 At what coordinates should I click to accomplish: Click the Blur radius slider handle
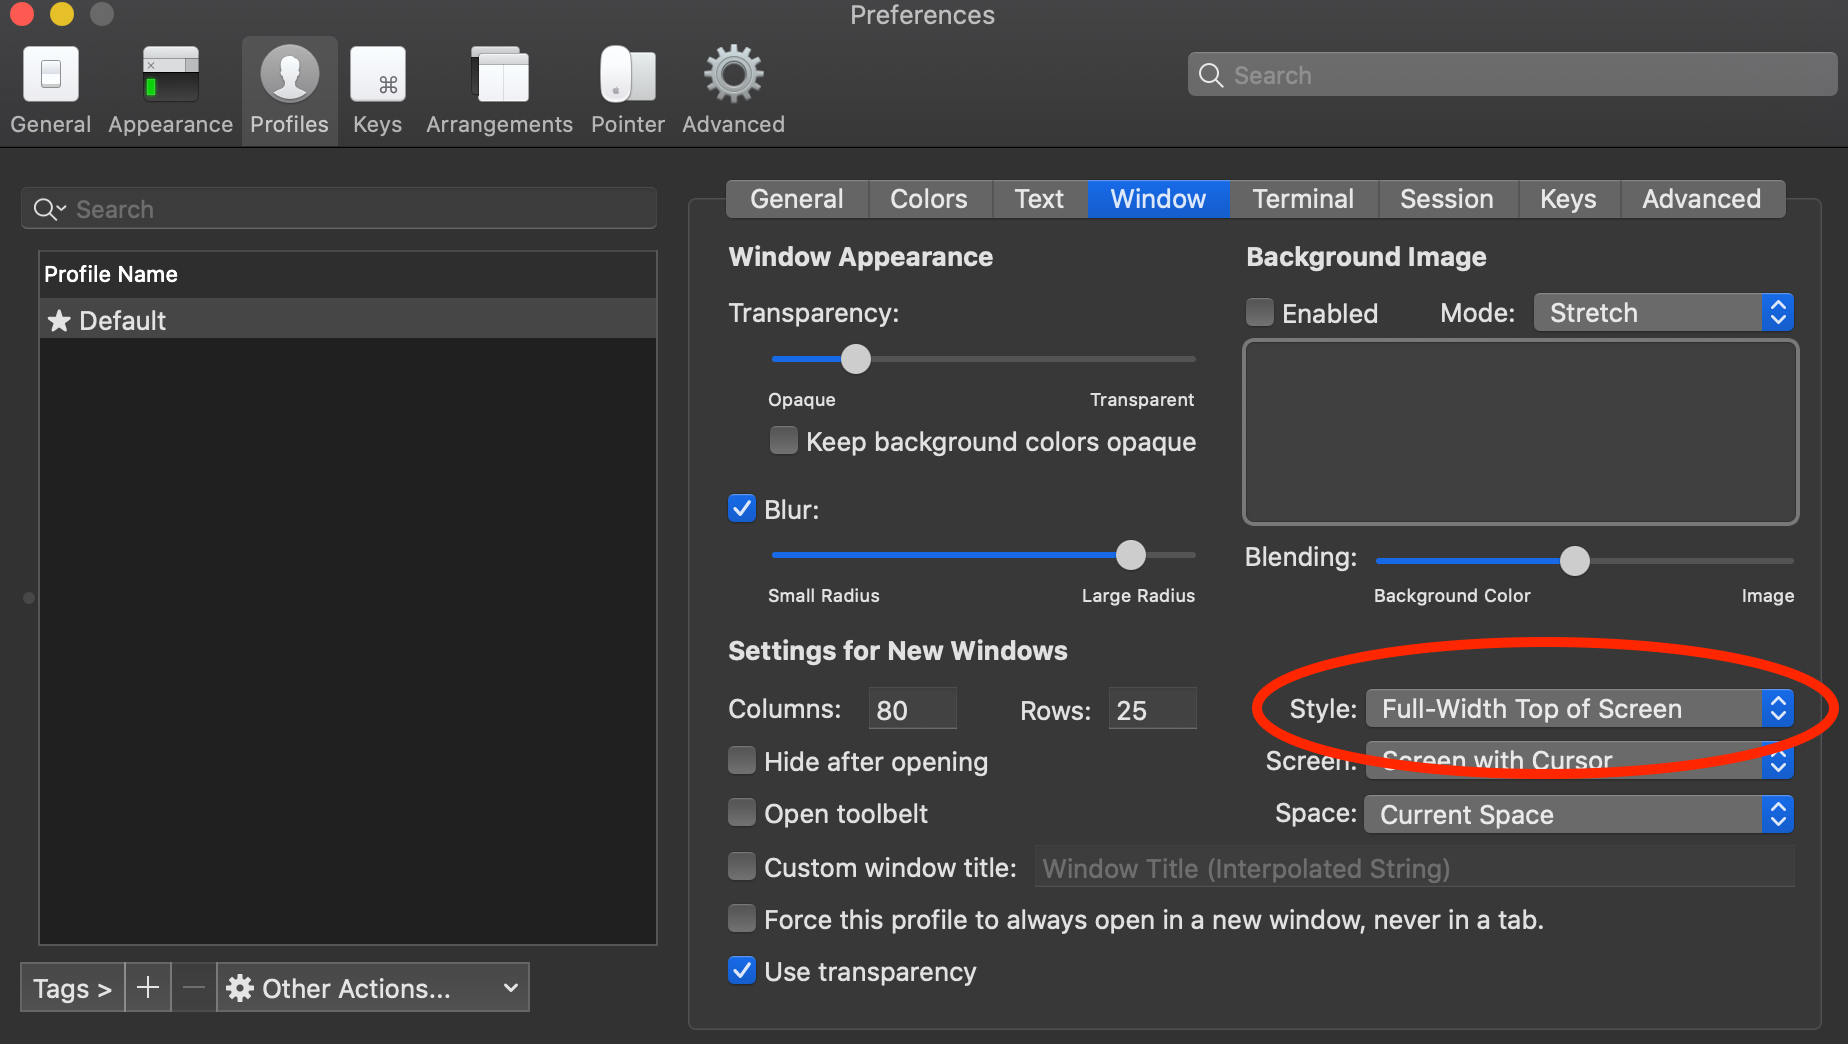(1131, 555)
